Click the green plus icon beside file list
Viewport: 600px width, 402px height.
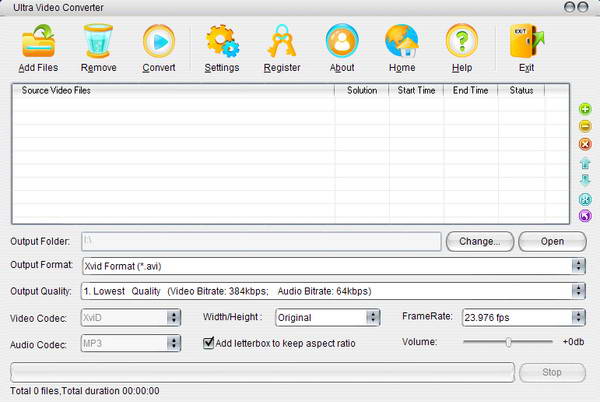[x=585, y=109]
